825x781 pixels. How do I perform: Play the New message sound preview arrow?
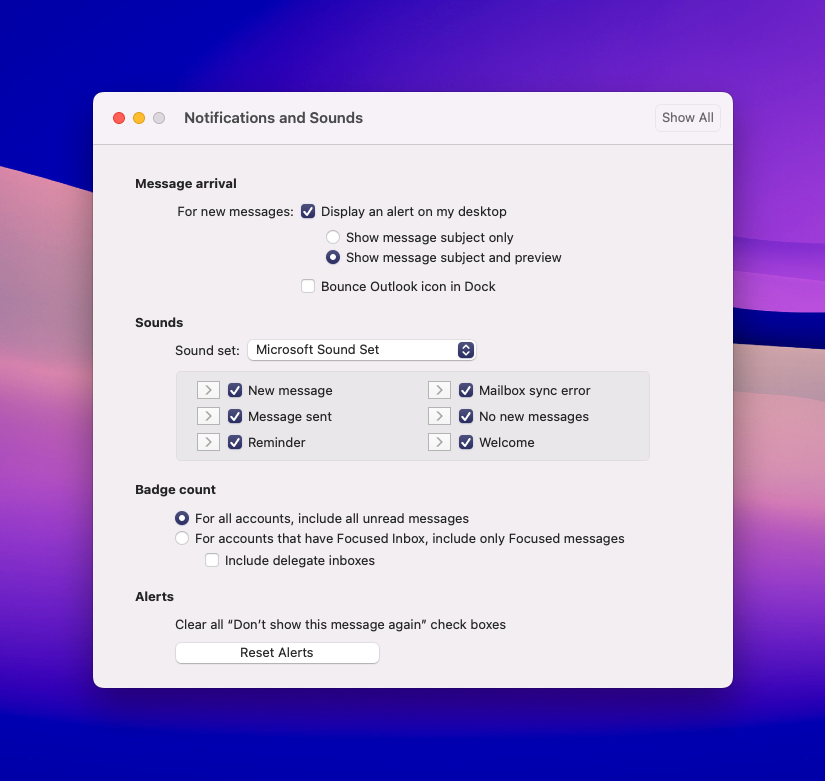(x=208, y=390)
